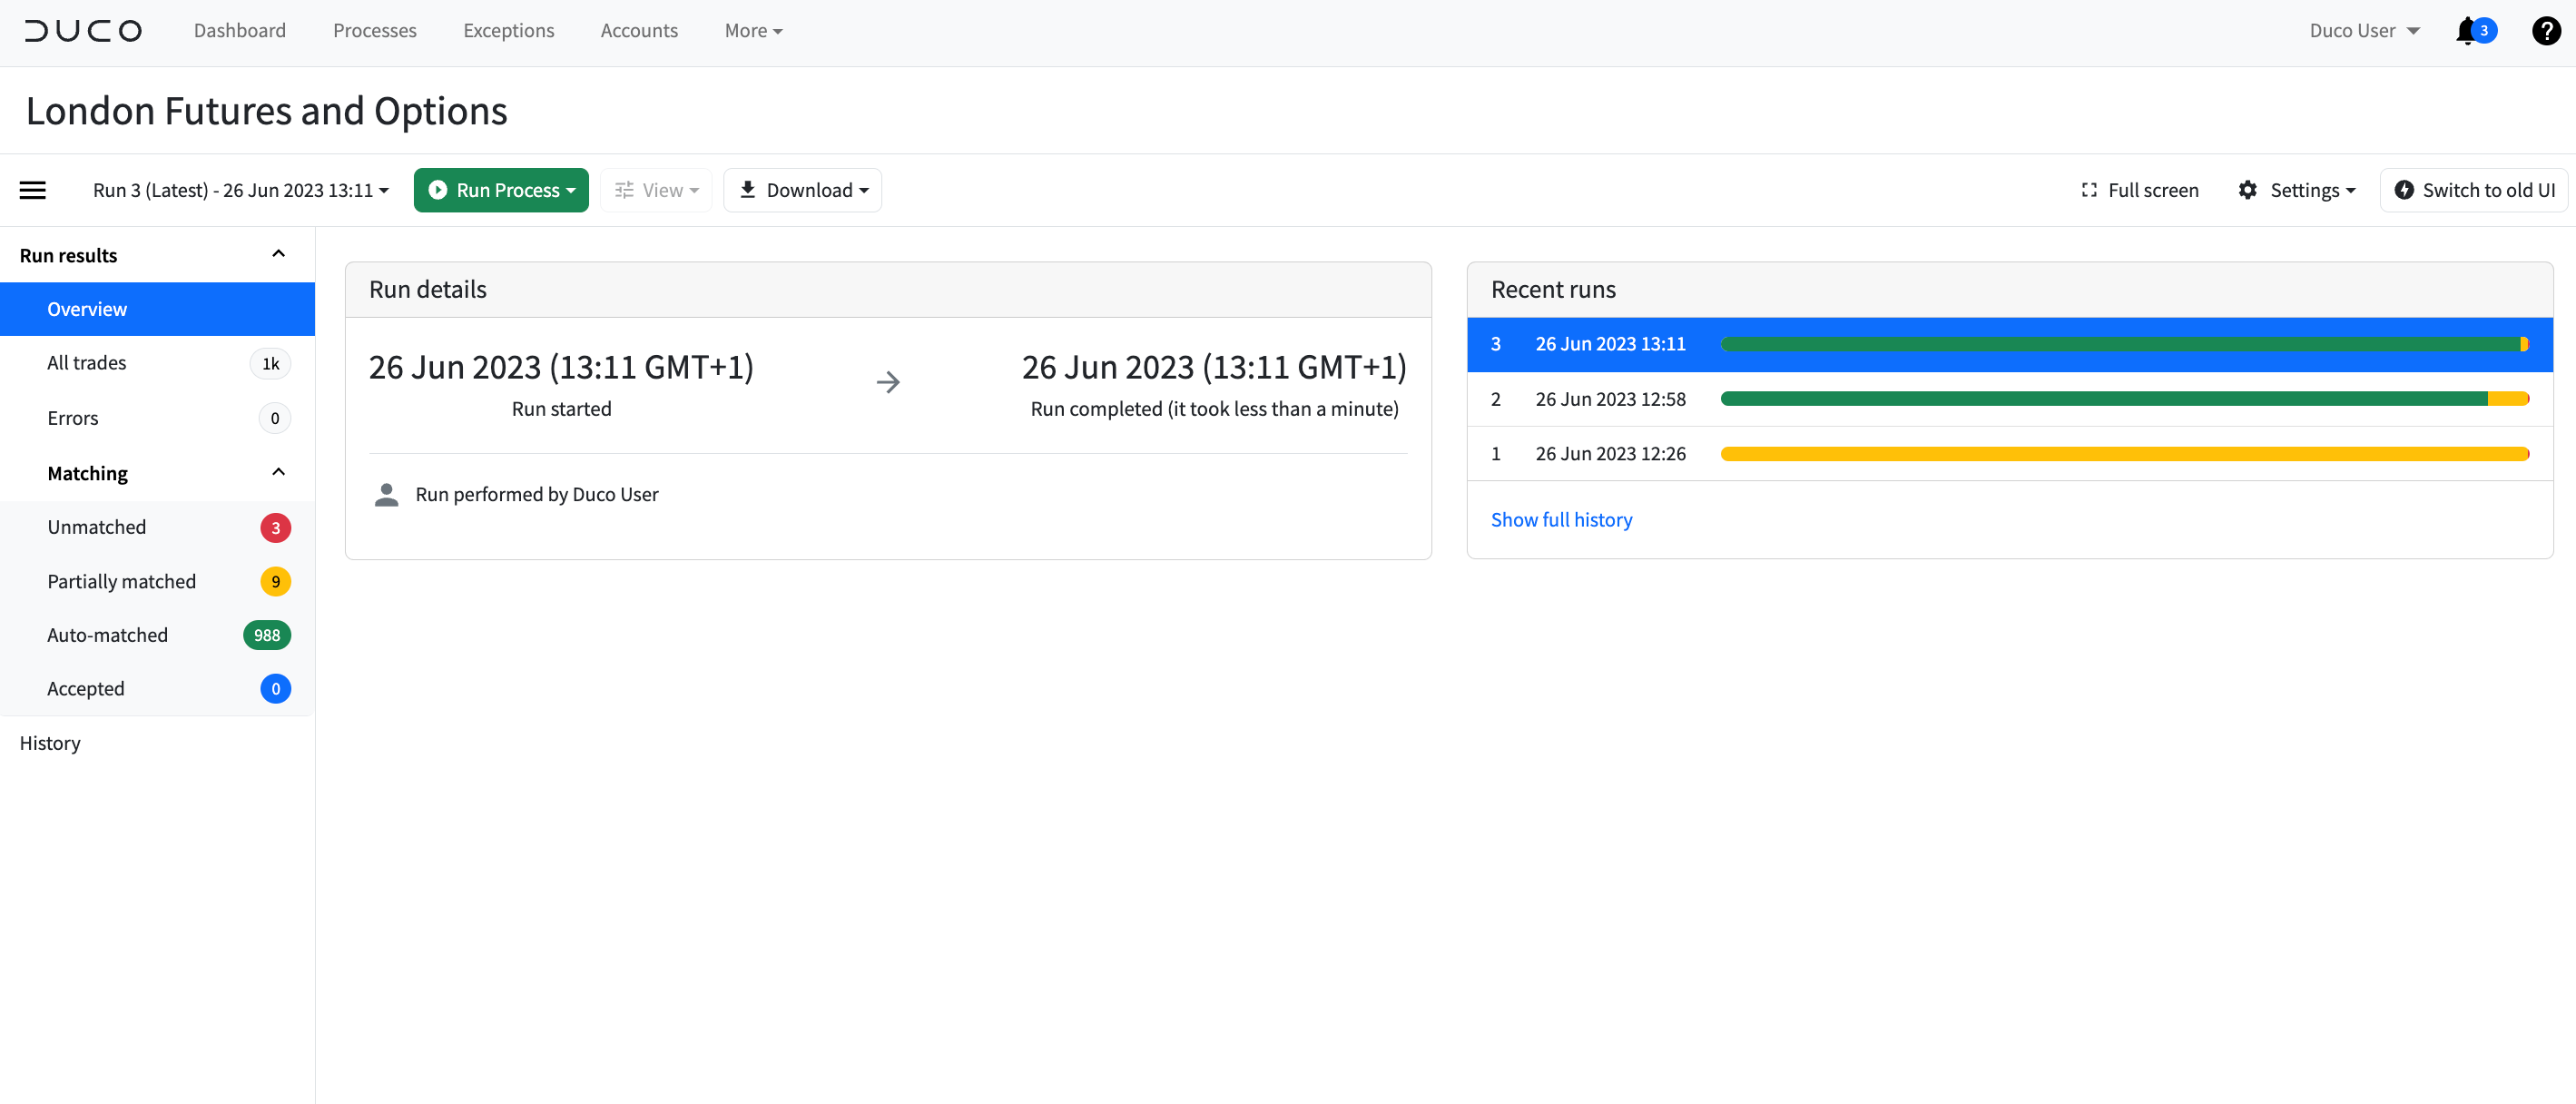Open the hamburger menu icon
Viewport: 2576px width, 1104px height.
pyautogui.click(x=32, y=190)
